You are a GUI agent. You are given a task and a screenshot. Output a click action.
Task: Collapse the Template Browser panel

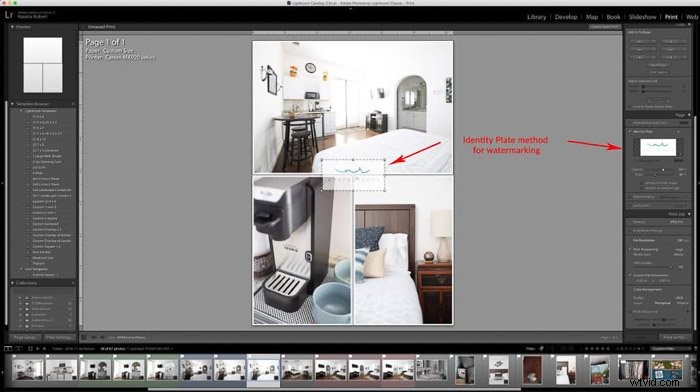(x=12, y=104)
